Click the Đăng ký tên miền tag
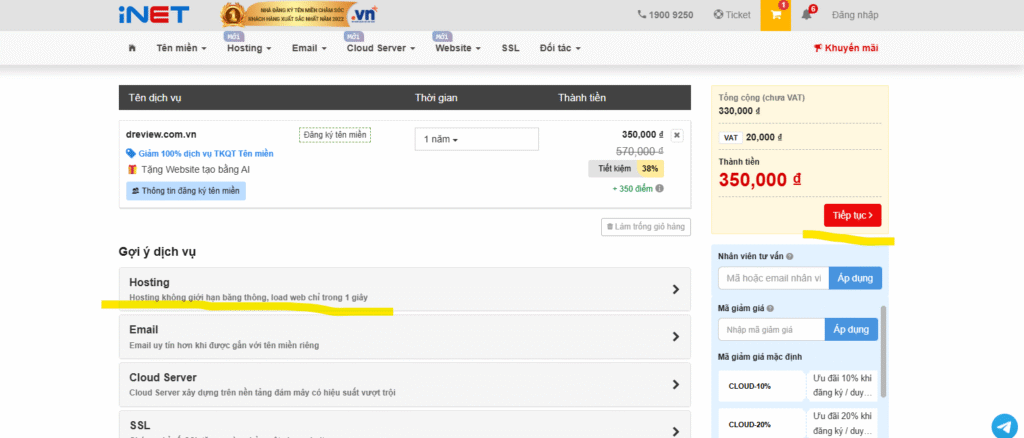 click(x=335, y=134)
